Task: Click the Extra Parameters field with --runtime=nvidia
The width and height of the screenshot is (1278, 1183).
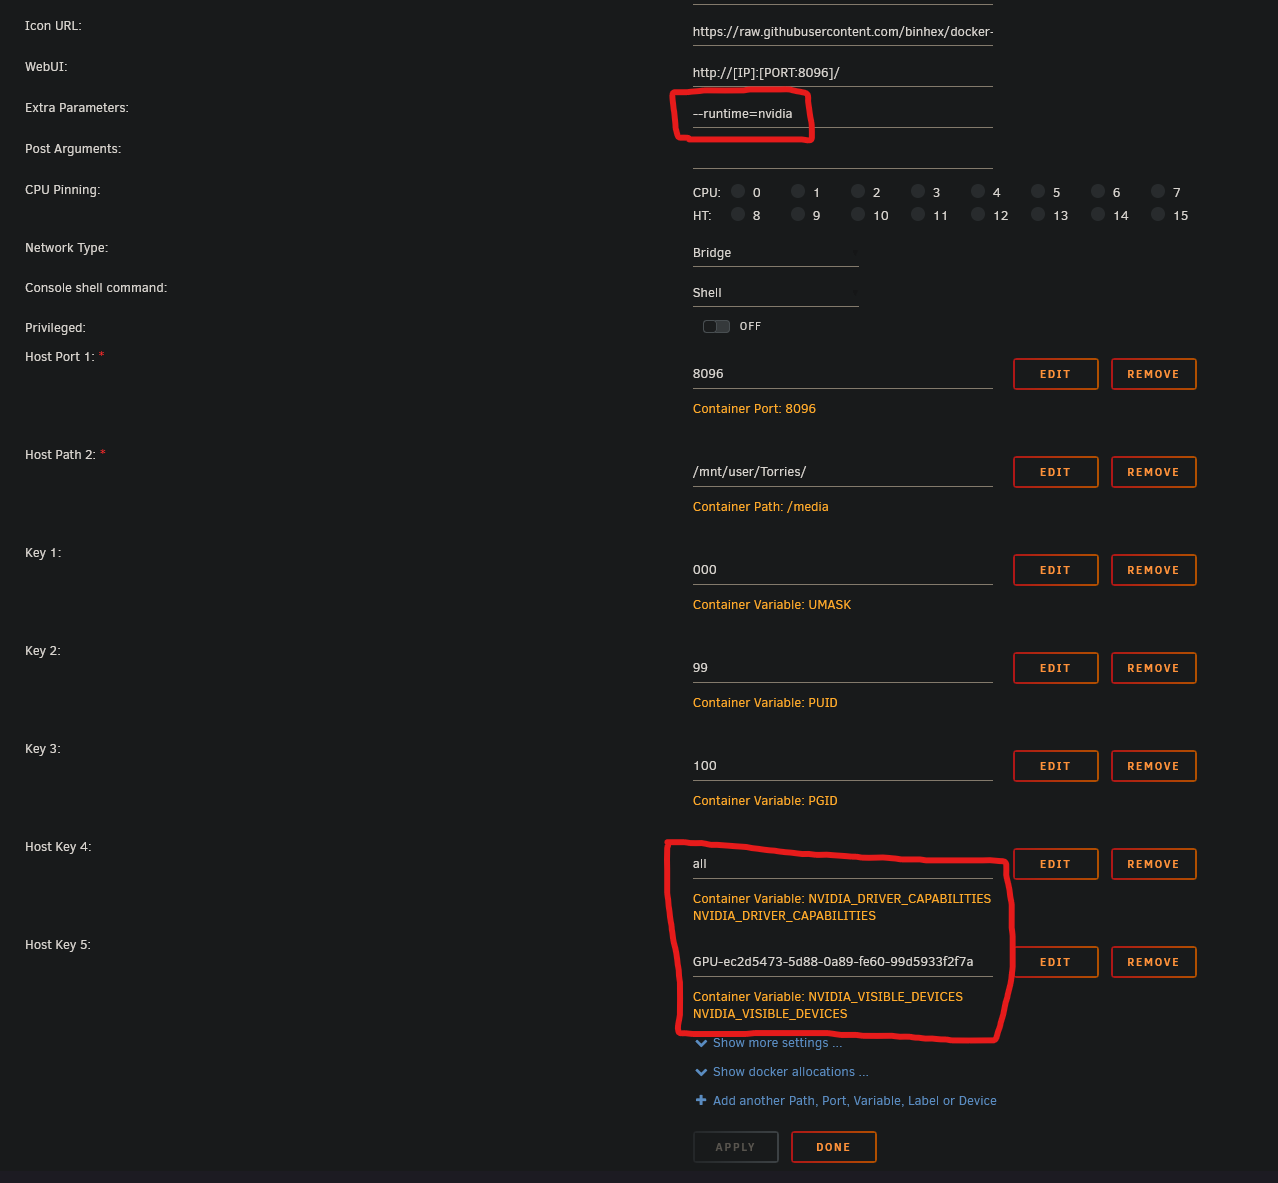Action: [x=842, y=114]
